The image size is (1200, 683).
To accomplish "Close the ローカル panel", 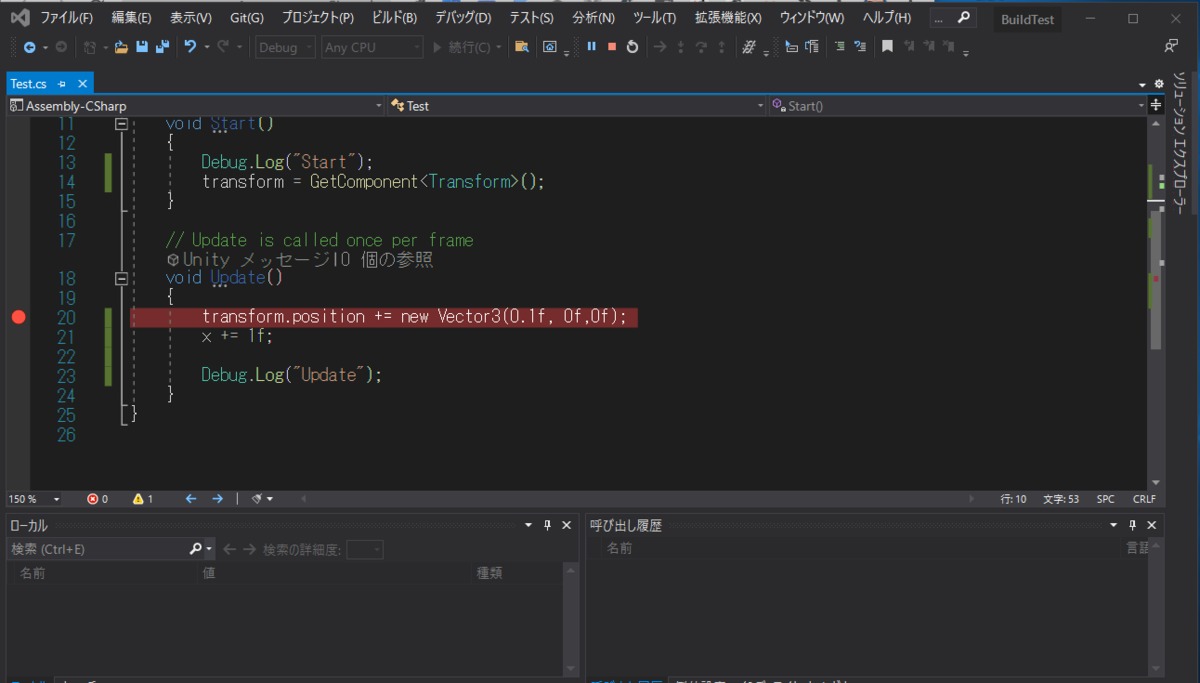I will coord(566,525).
